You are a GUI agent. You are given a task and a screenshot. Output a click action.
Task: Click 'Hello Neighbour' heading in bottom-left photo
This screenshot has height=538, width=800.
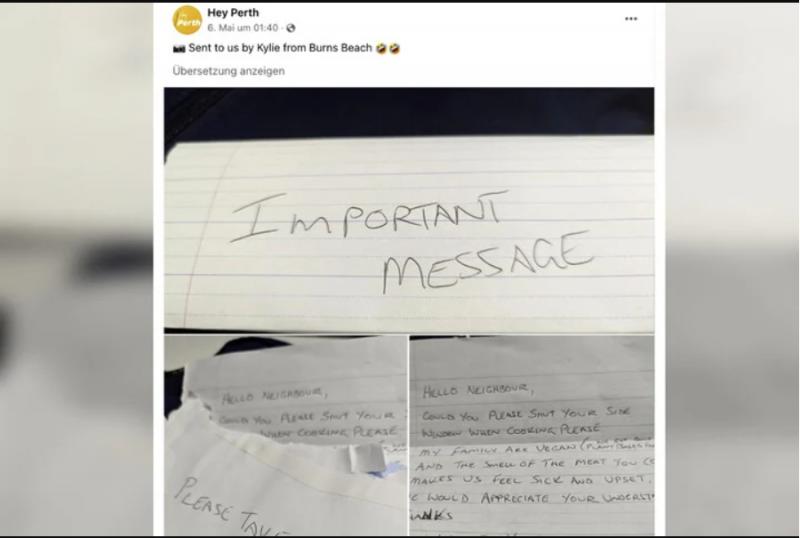[274, 395]
